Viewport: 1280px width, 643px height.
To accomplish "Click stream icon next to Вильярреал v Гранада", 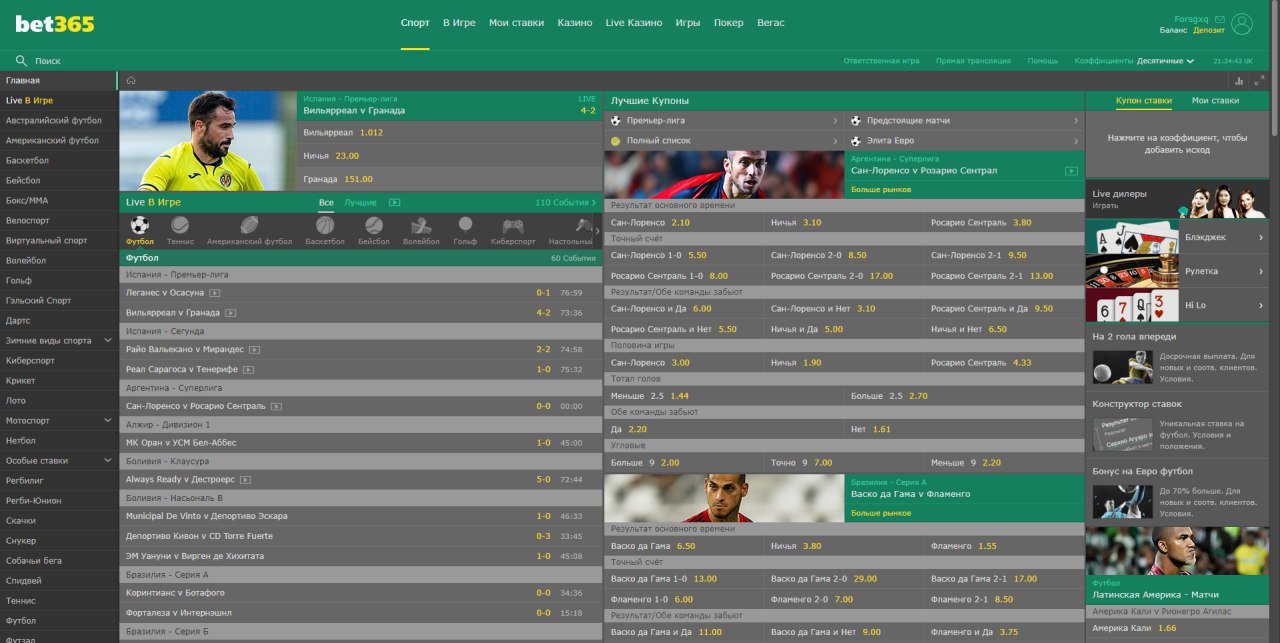I will 231,313.
